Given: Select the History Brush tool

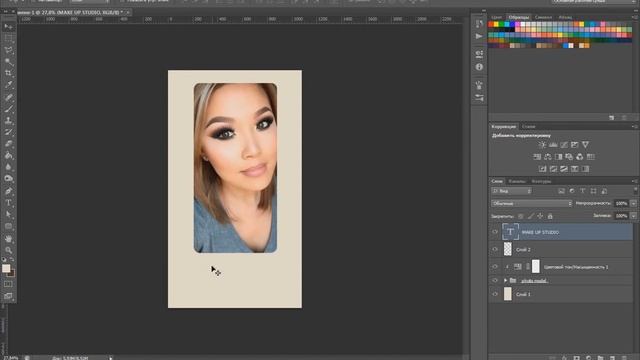Looking at the screenshot, I should click(9, 132).
